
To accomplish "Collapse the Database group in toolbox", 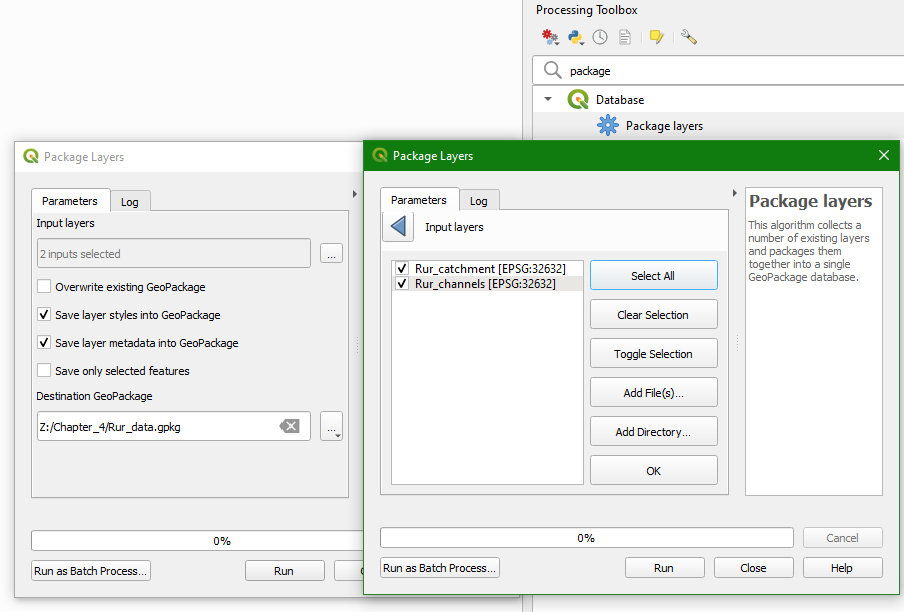I will click(548, 99).
